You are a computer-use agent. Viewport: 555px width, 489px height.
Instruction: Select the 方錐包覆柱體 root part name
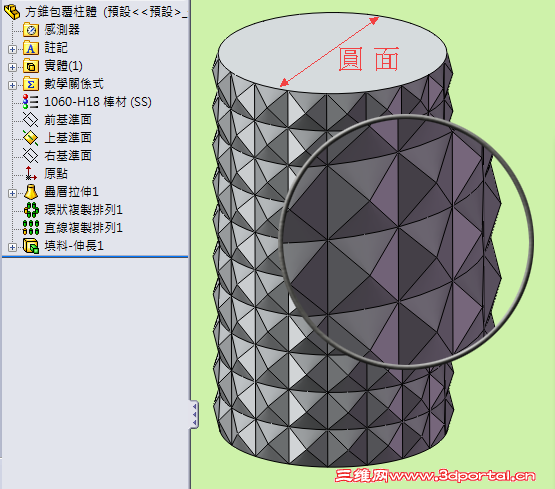tap(61, 12)
